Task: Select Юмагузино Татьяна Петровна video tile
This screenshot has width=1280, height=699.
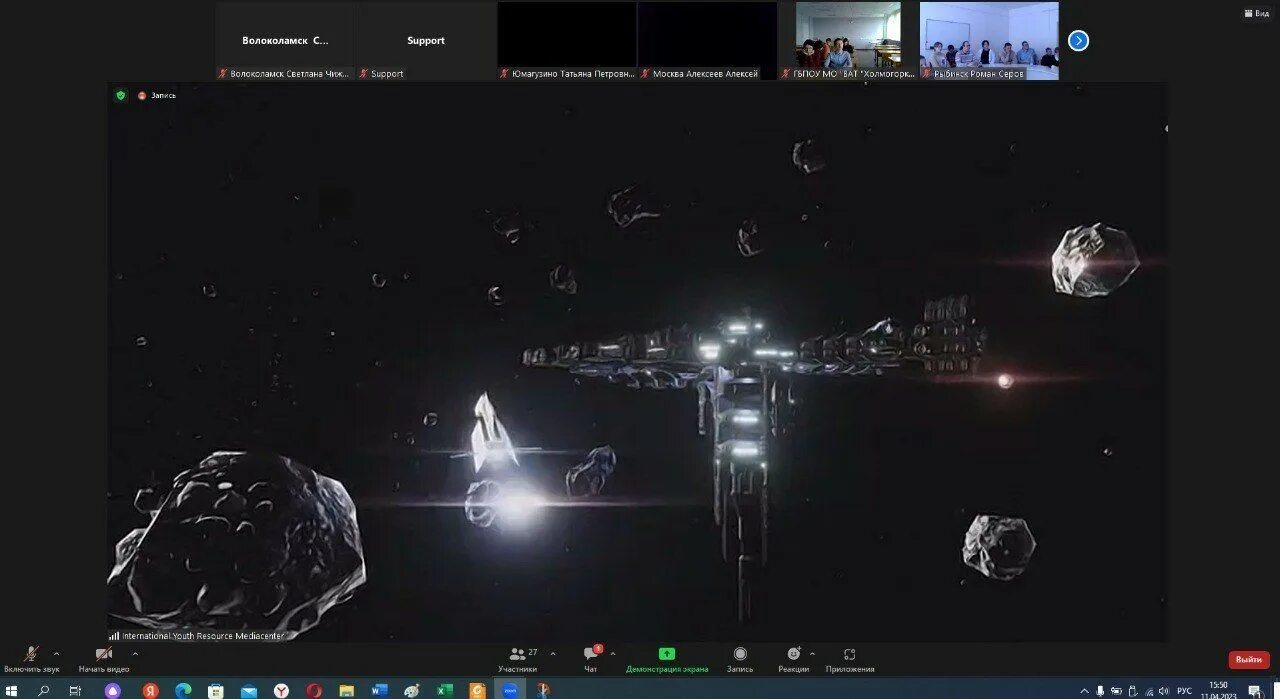Action: click(567, 40)
